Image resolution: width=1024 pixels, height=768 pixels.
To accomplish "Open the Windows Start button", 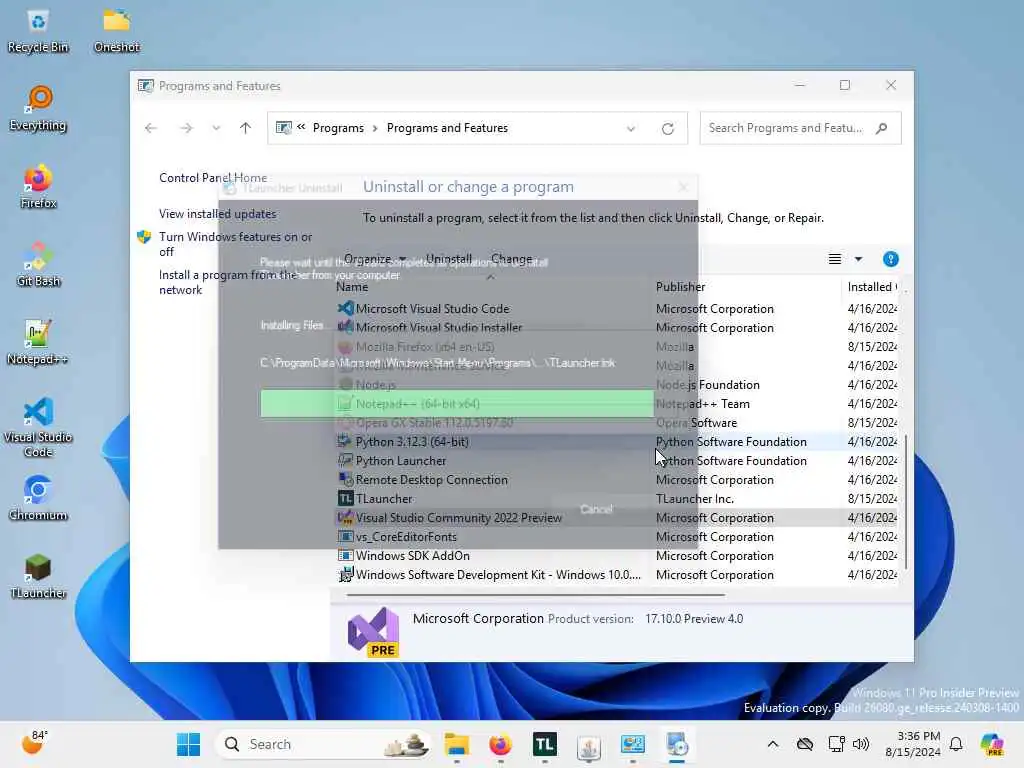I will click(189, 744).
